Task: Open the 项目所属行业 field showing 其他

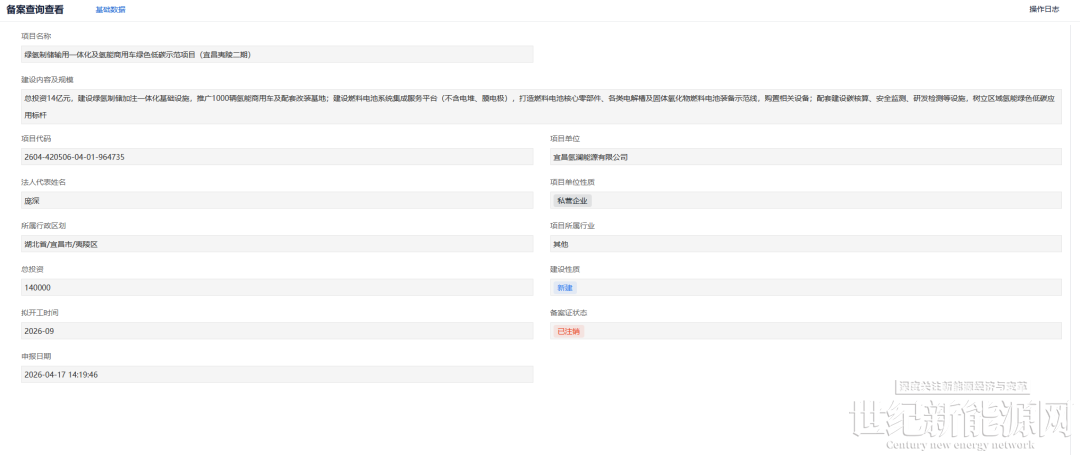Action: (x=805, y=244)
